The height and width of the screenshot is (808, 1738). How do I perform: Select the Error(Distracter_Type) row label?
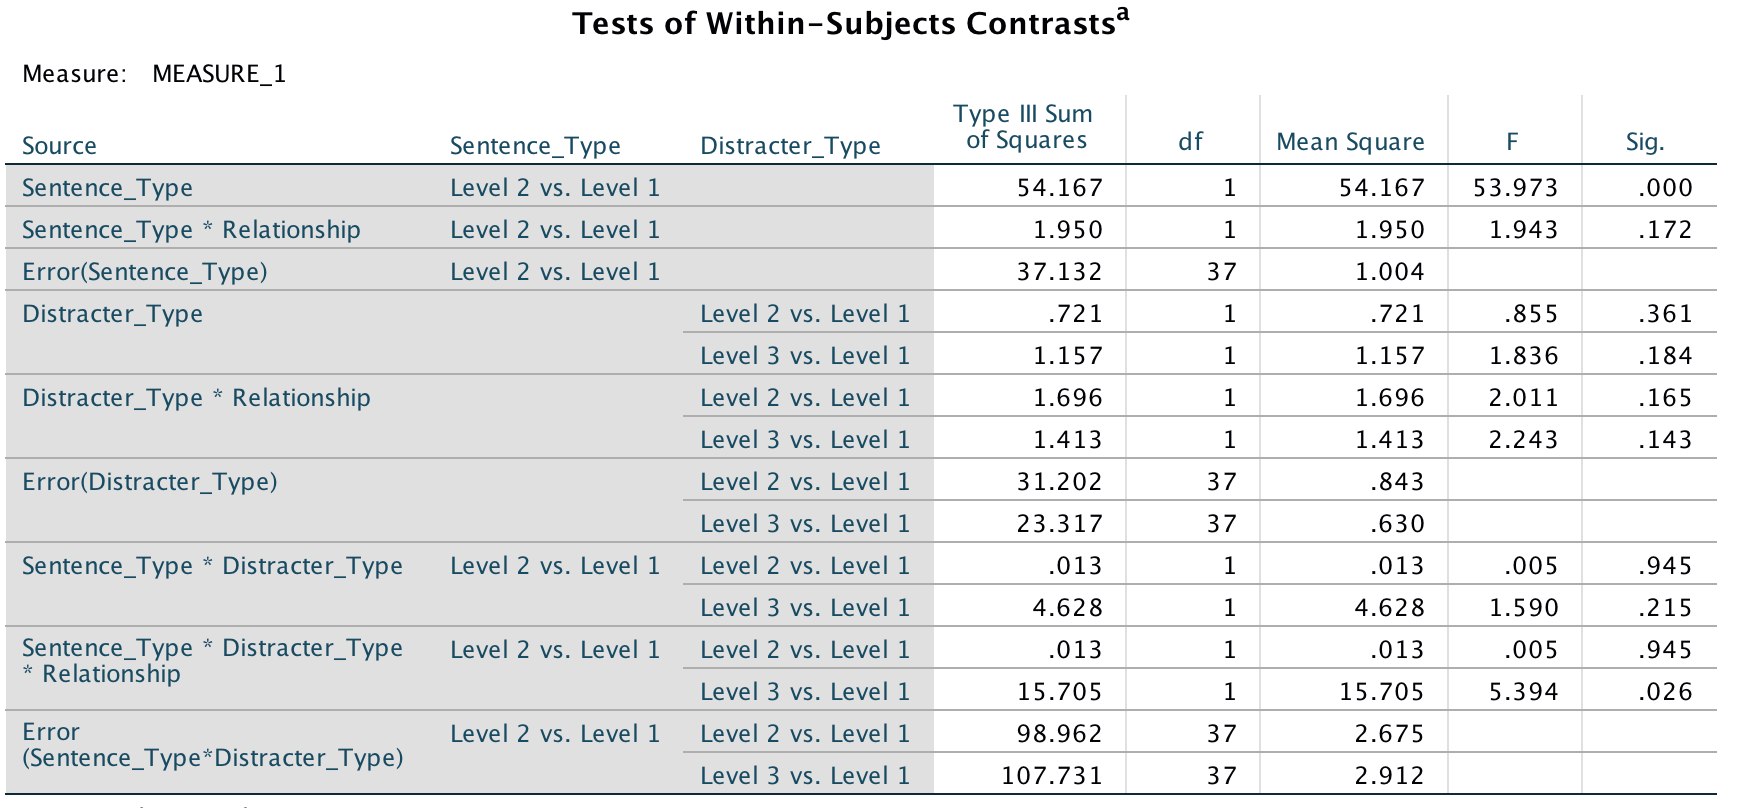point(150,482)
